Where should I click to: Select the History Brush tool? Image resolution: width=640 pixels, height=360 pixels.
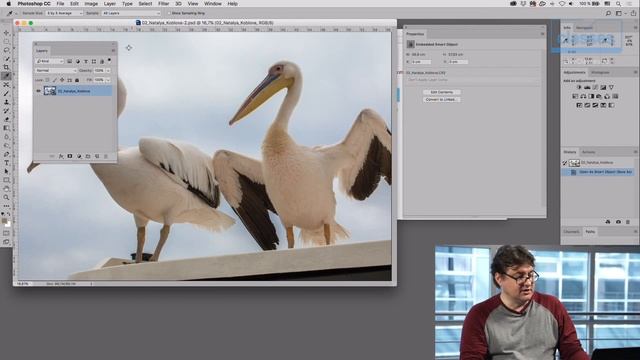pyautogui.click(x=6, y=111)
